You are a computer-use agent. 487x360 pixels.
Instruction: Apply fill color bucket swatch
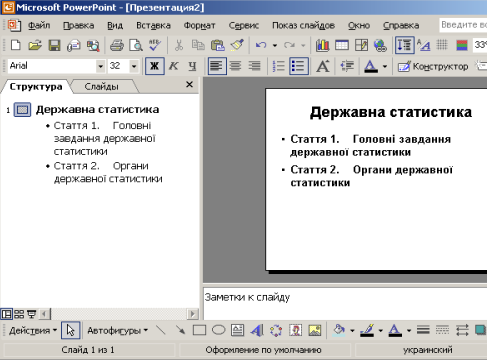click(x=339, y=330)
